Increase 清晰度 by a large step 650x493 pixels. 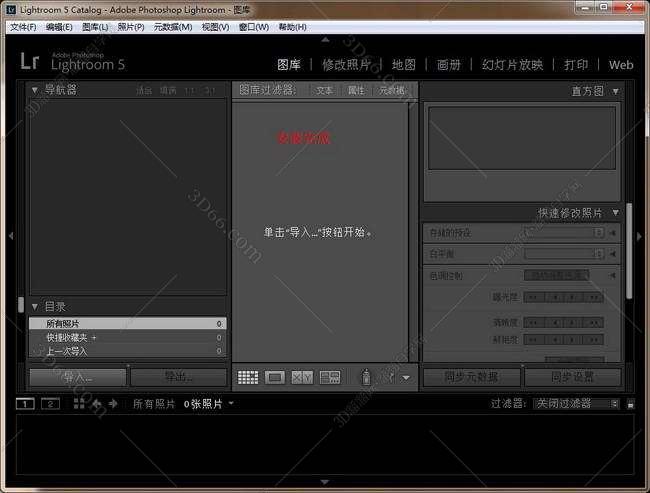[594, 323]
